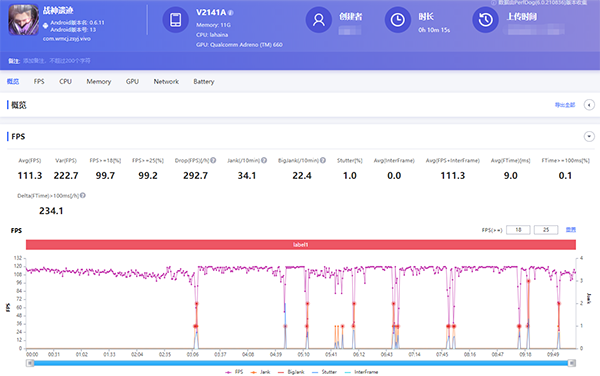Show help for BigJank(/10min) metric
Viewport: 600px width, 376px height.
pos(323,160)
